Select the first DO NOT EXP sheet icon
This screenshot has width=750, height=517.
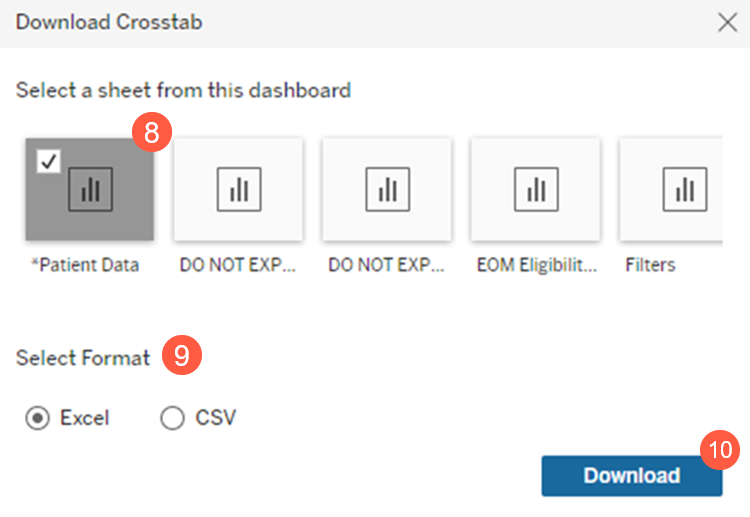point(238,189)
